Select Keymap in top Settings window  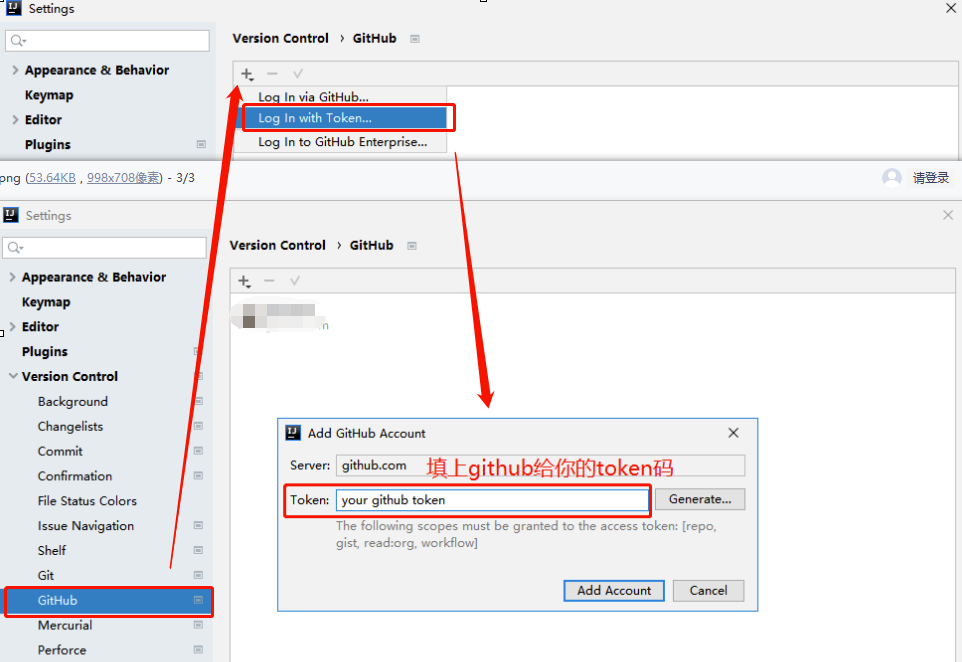(x=49, y=95)
